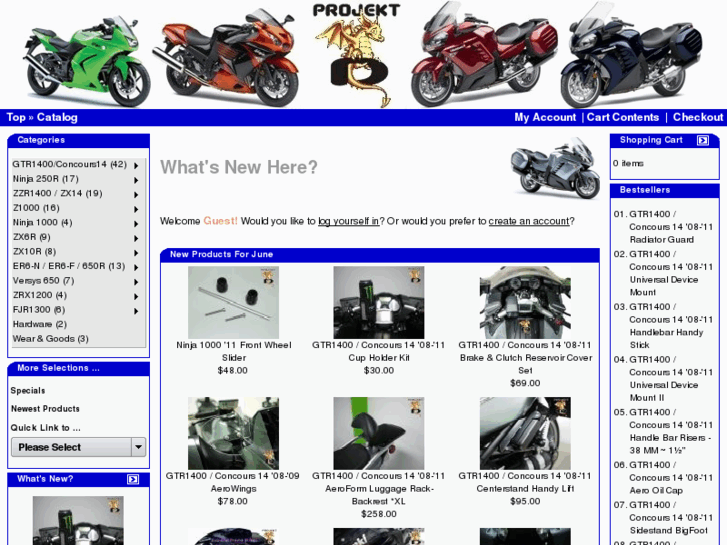Open Cup Holder Kit product title
This screenshot has height=545, width=727.
(x=379, y=351)
